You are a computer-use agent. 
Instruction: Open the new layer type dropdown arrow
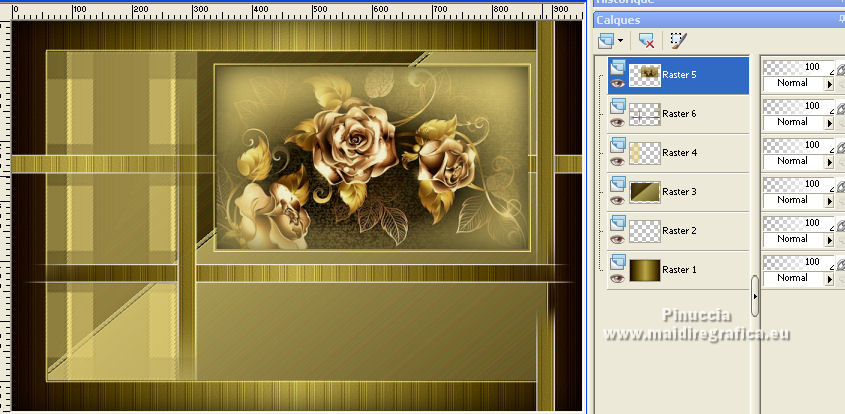point(620,41)
